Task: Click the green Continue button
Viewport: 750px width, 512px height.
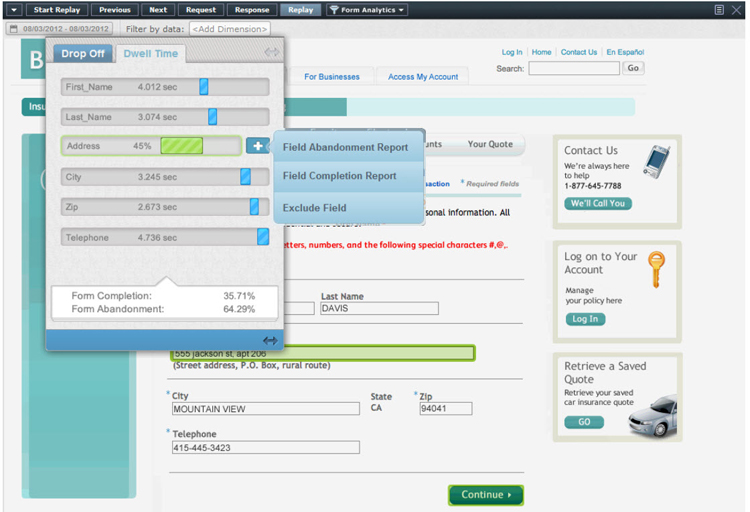Action: pyautogui.click(x=485, y=494)
